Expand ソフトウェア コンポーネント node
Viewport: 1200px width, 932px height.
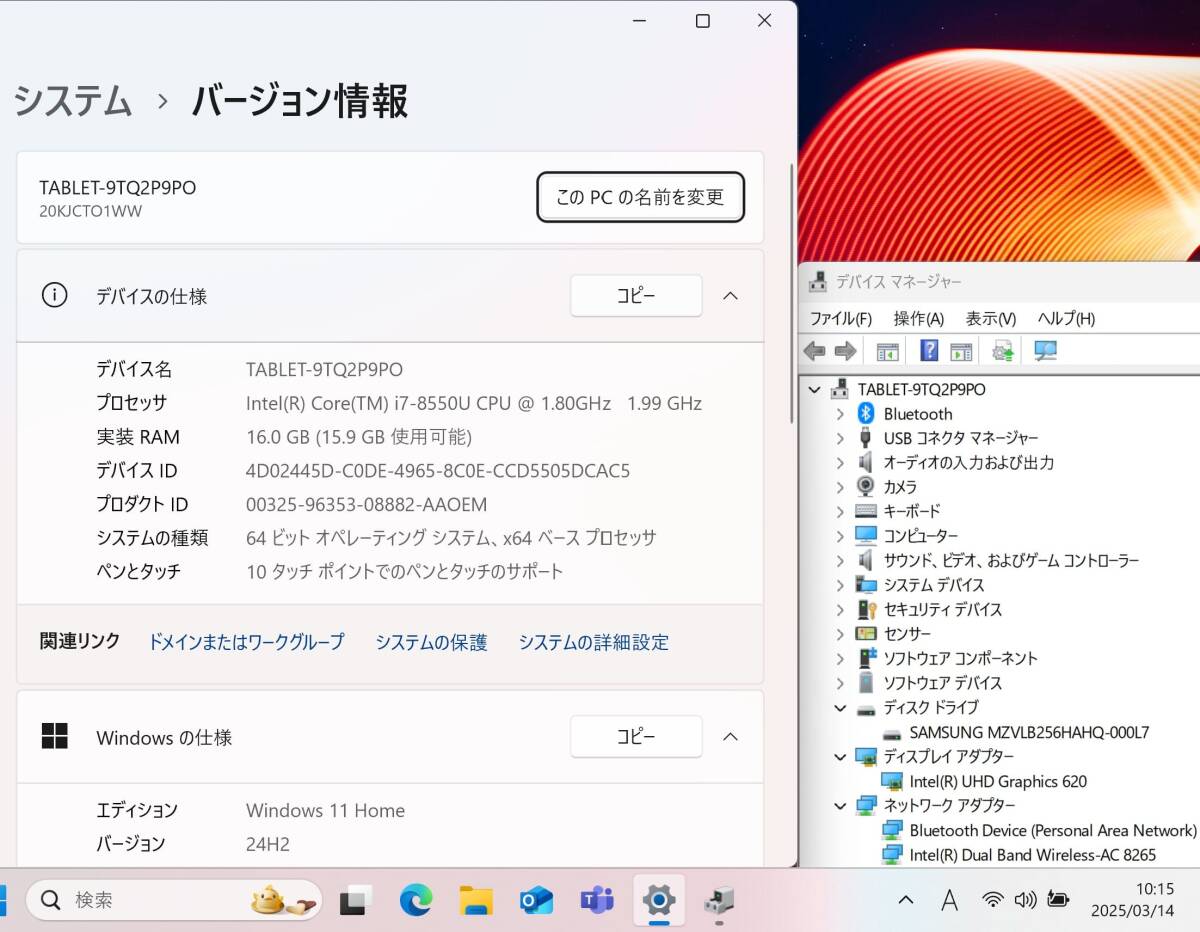point(840,658)
